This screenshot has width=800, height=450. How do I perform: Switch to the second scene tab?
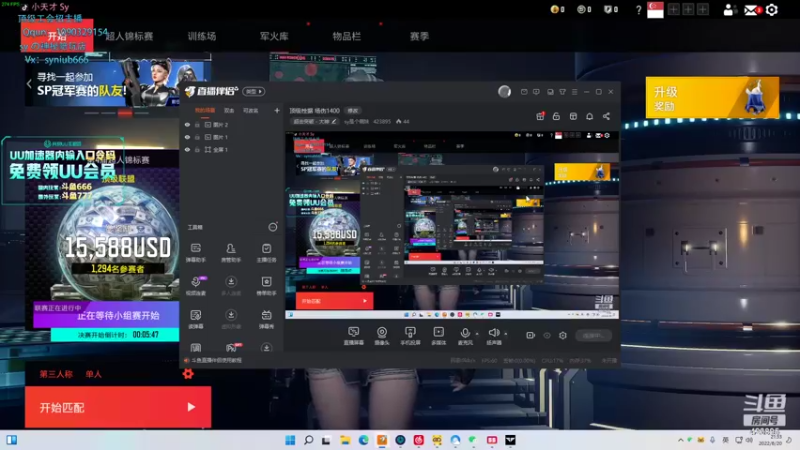tap(229, 111)
